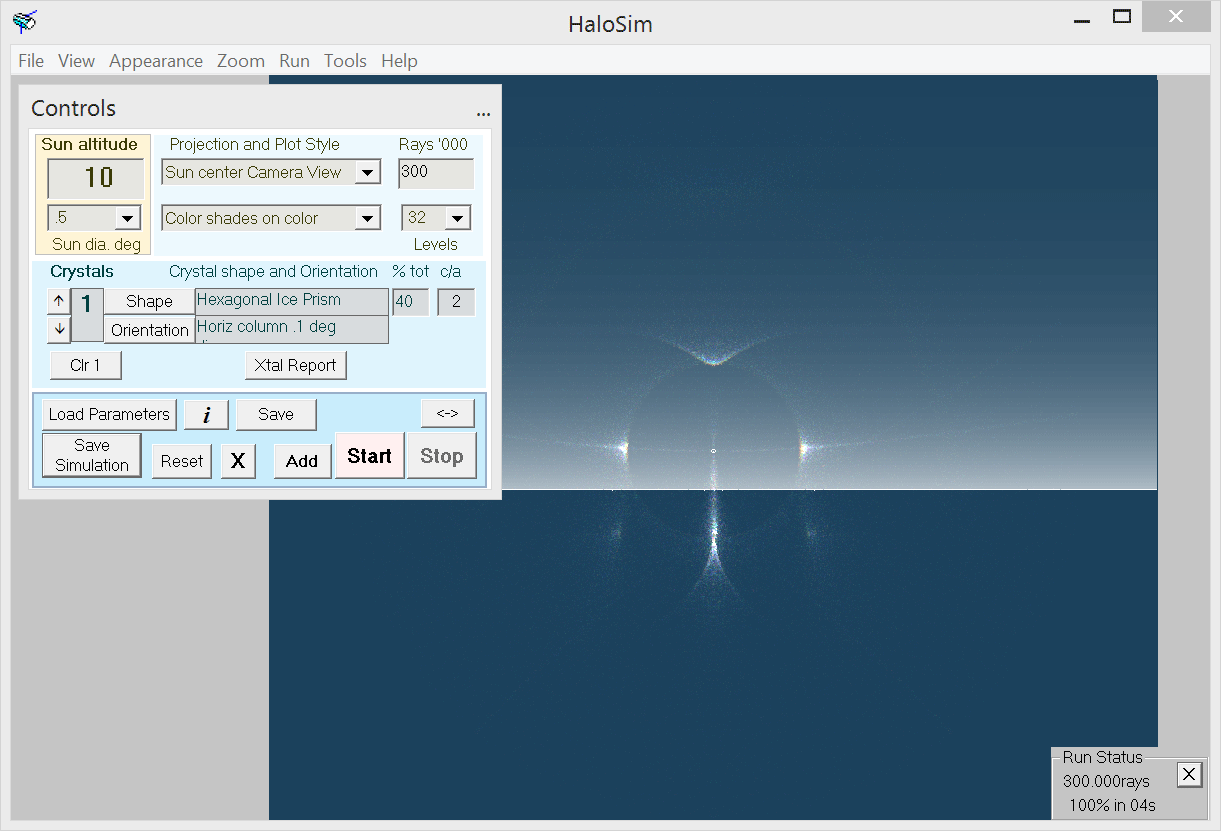The height and width of the screenshot is (831, 1221).
Task: Click the up arrow crystal selector
Action: tap(59, 301)
